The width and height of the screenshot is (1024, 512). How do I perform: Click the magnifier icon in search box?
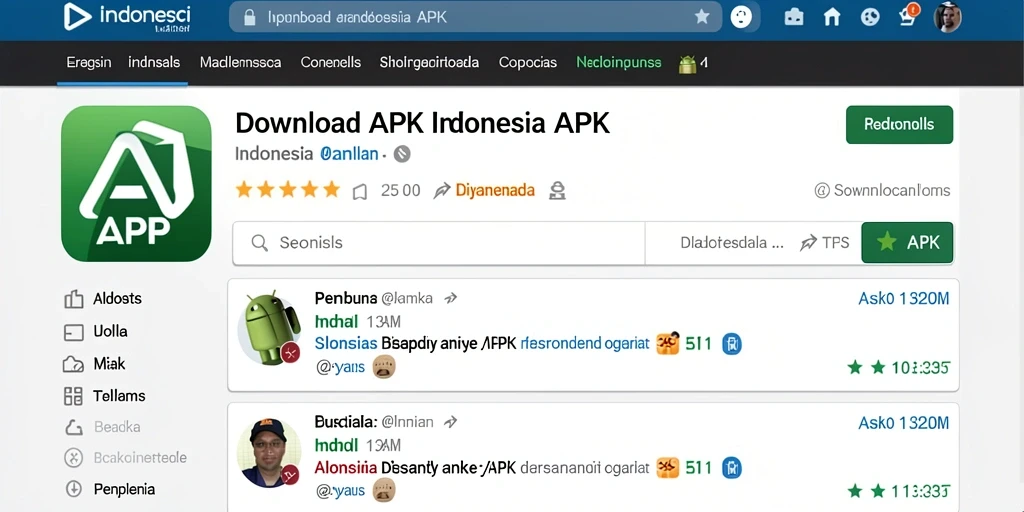(x=259, y=243)
